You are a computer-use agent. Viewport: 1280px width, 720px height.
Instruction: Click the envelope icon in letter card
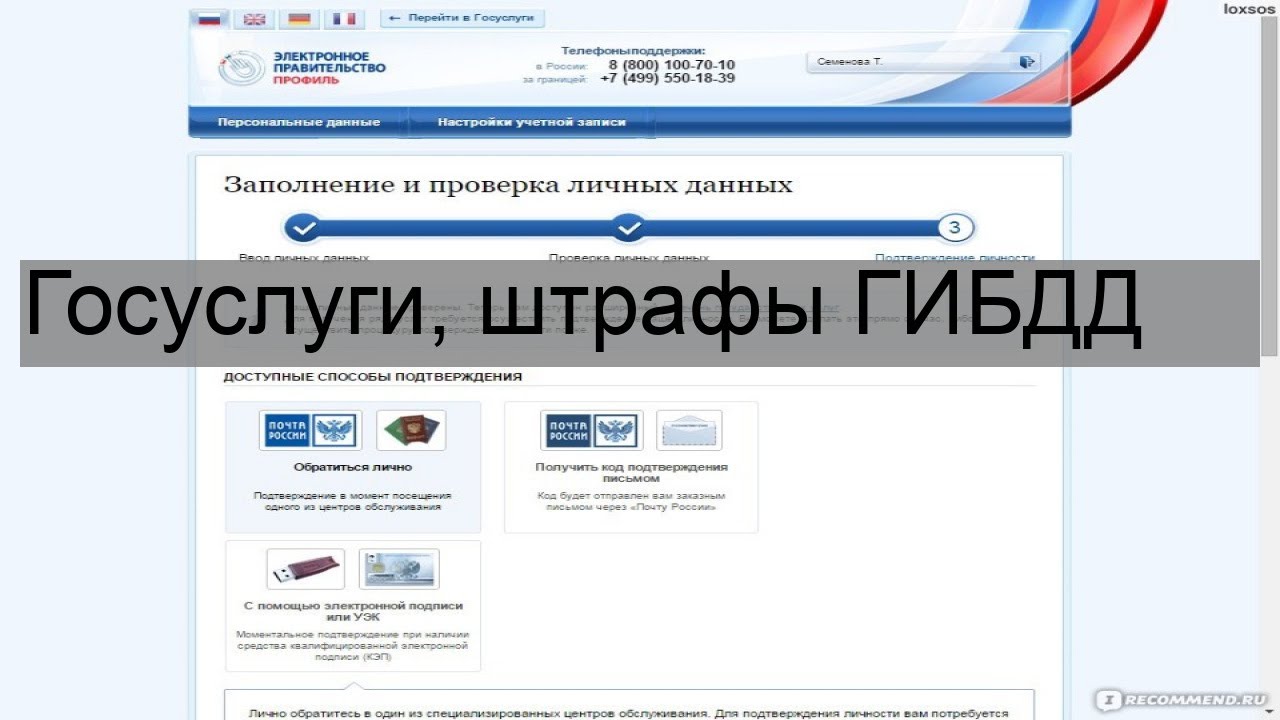pyautogui.click(x=689, y=431)
